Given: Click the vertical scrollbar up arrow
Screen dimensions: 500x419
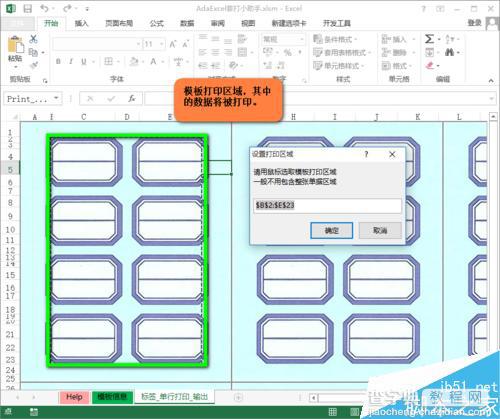Looking at the screenshot, I should pyautogui.click(x=493, y=116).
